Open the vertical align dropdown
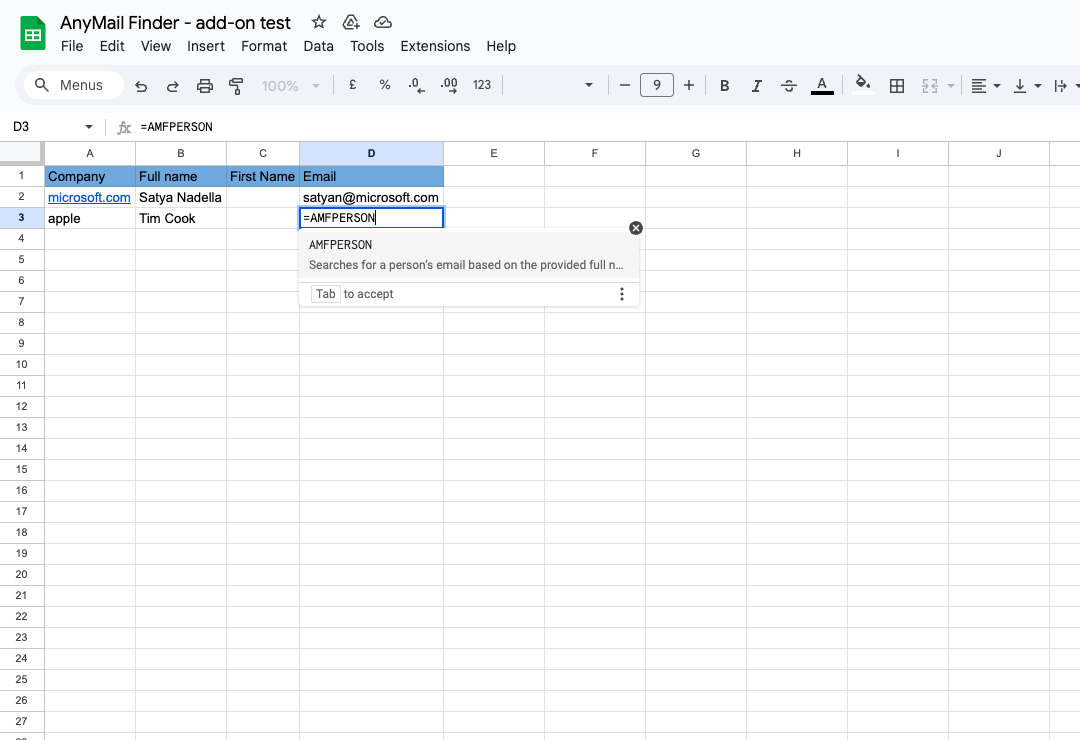This screenshot has height=740, width=1080. 1026,85
